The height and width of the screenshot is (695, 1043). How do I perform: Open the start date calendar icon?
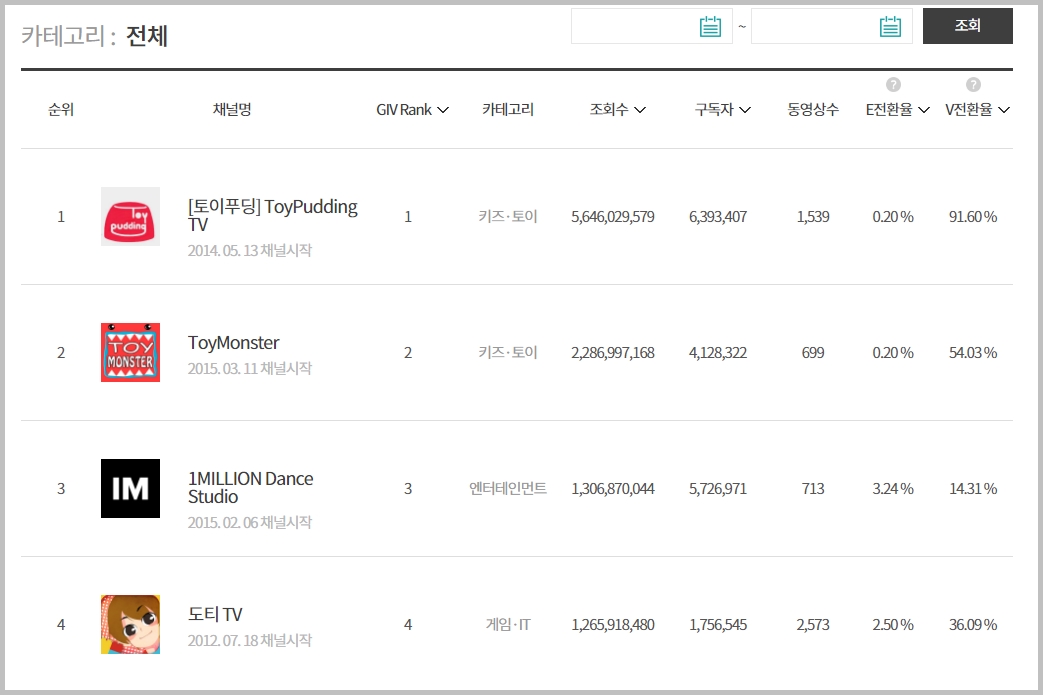[710, 27]
